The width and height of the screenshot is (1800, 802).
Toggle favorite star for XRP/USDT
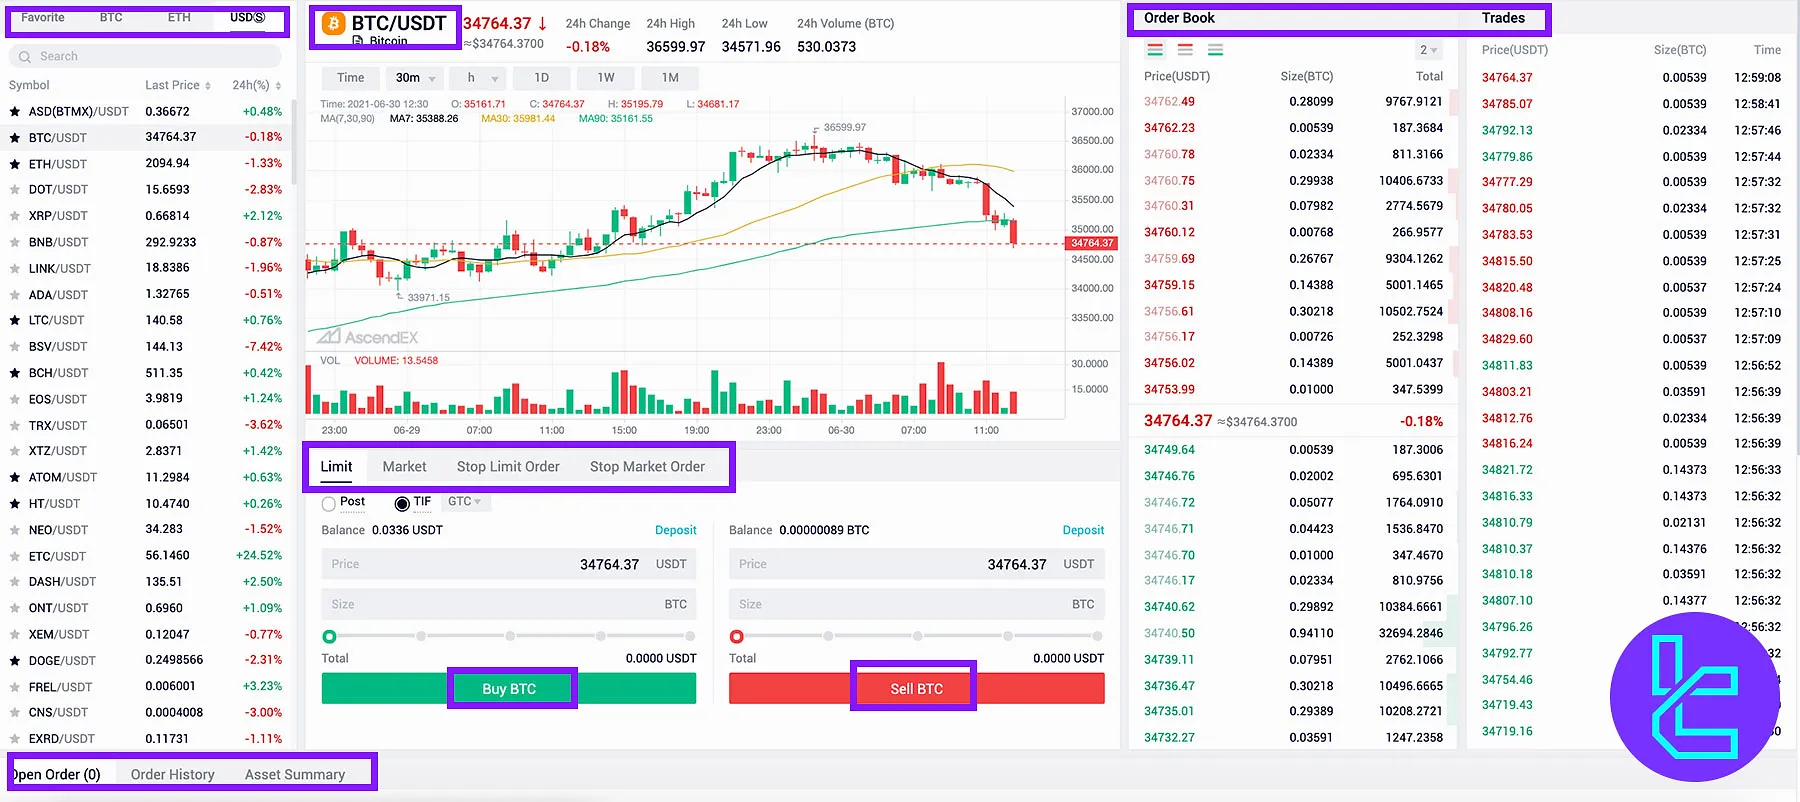15,216
